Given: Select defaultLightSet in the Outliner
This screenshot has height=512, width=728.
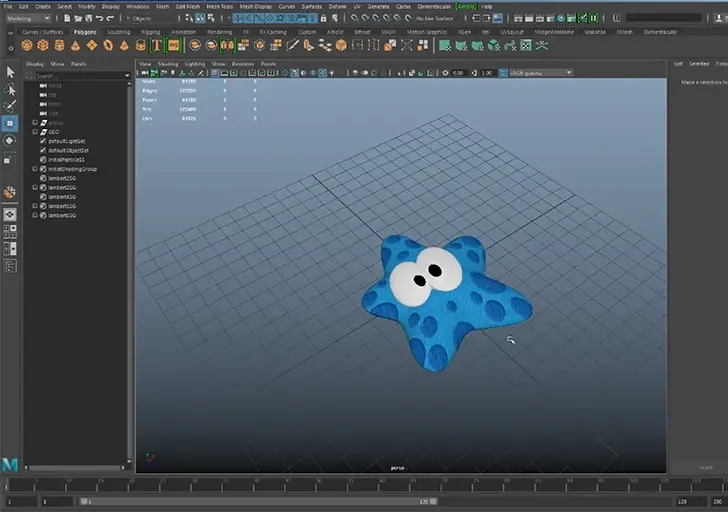Looking at the screenshot, I should [67, 141].
